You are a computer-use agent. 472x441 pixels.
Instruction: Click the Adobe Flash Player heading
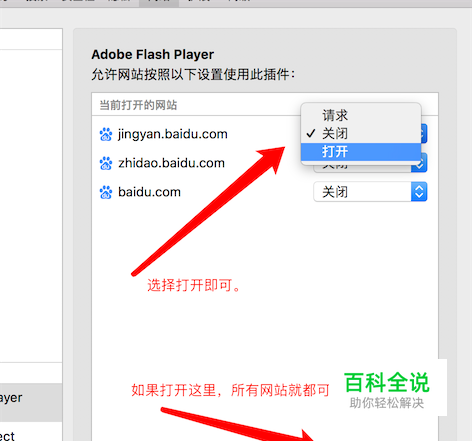[153, 55]
